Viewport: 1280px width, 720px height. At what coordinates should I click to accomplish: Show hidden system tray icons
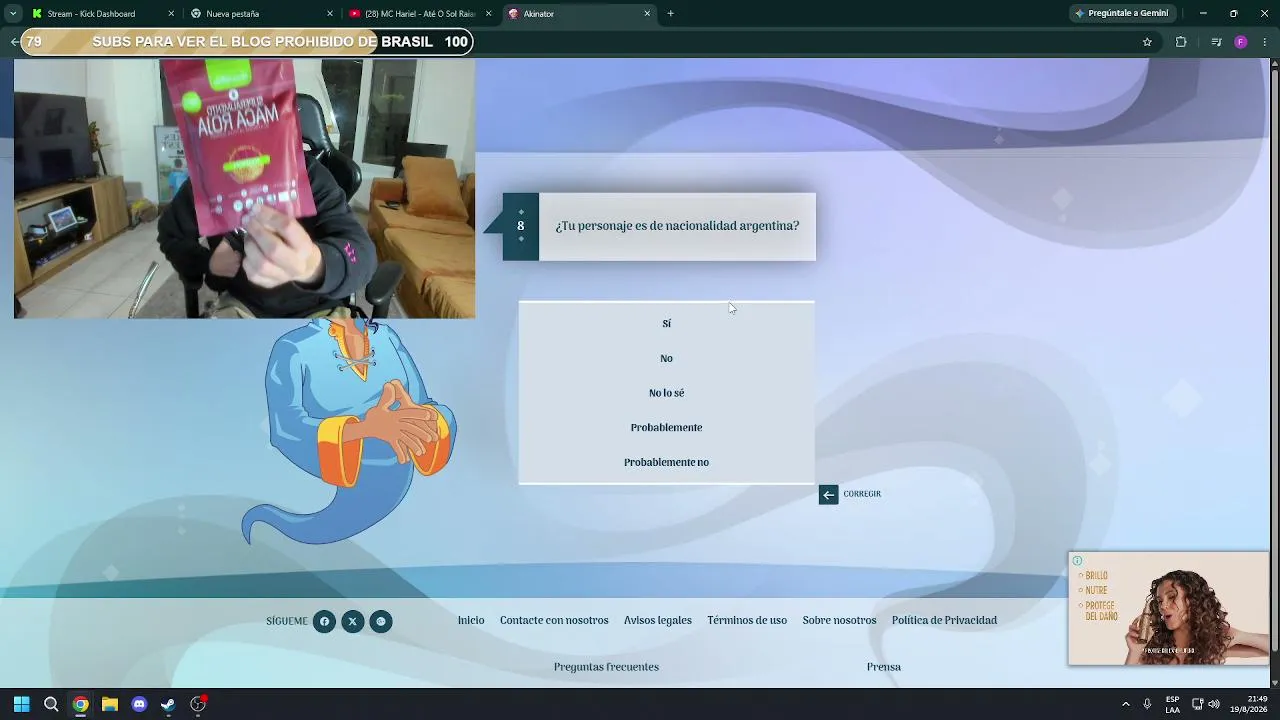tap(1125, 704)
